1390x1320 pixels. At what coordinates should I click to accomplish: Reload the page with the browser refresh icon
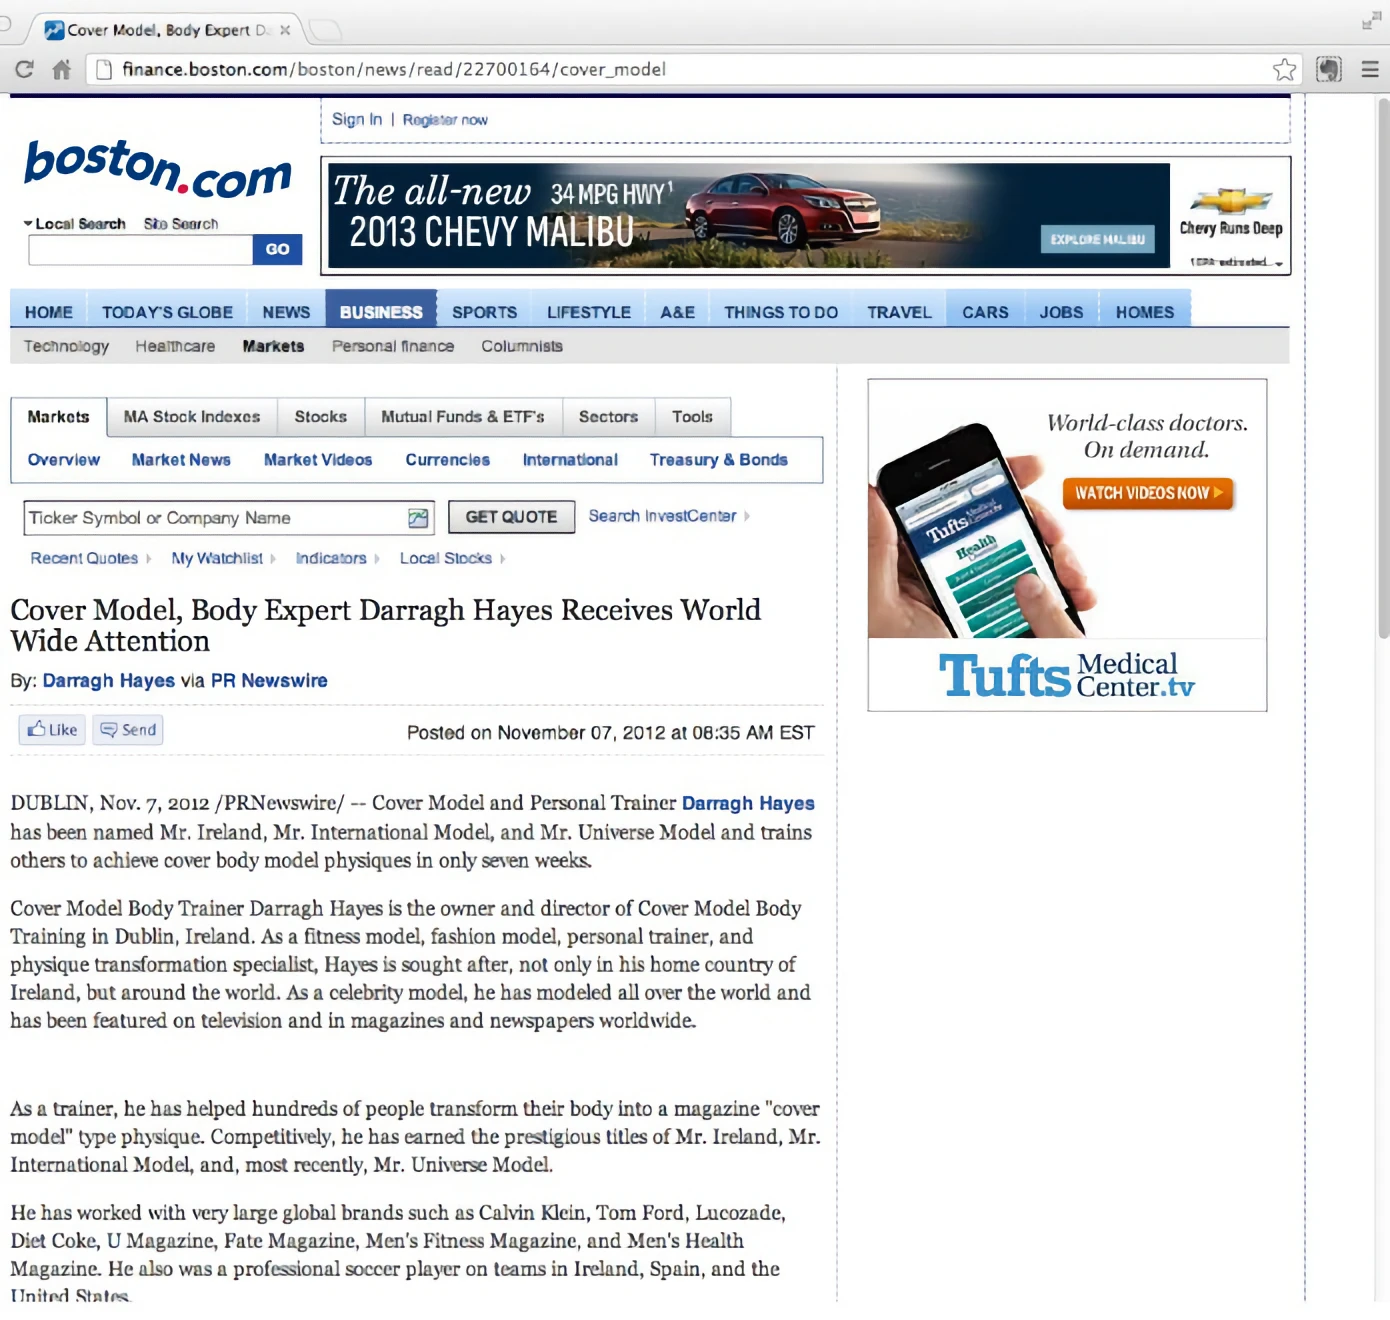click(x=24, y=69)
